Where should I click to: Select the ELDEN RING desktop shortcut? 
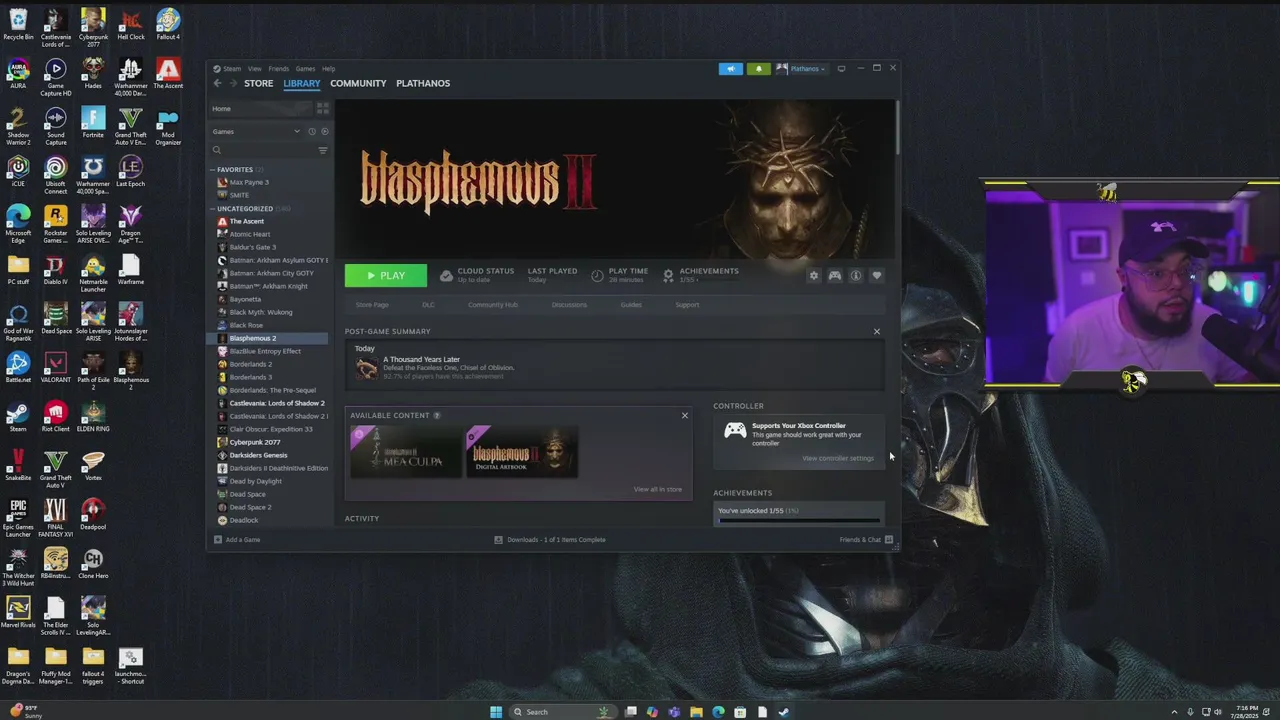click(x=93, y=415)
